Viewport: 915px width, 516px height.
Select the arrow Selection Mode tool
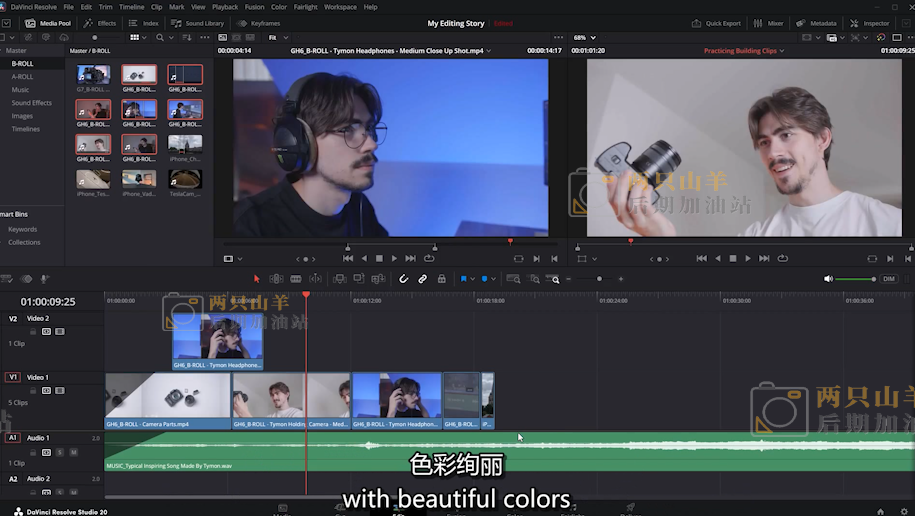256,279
